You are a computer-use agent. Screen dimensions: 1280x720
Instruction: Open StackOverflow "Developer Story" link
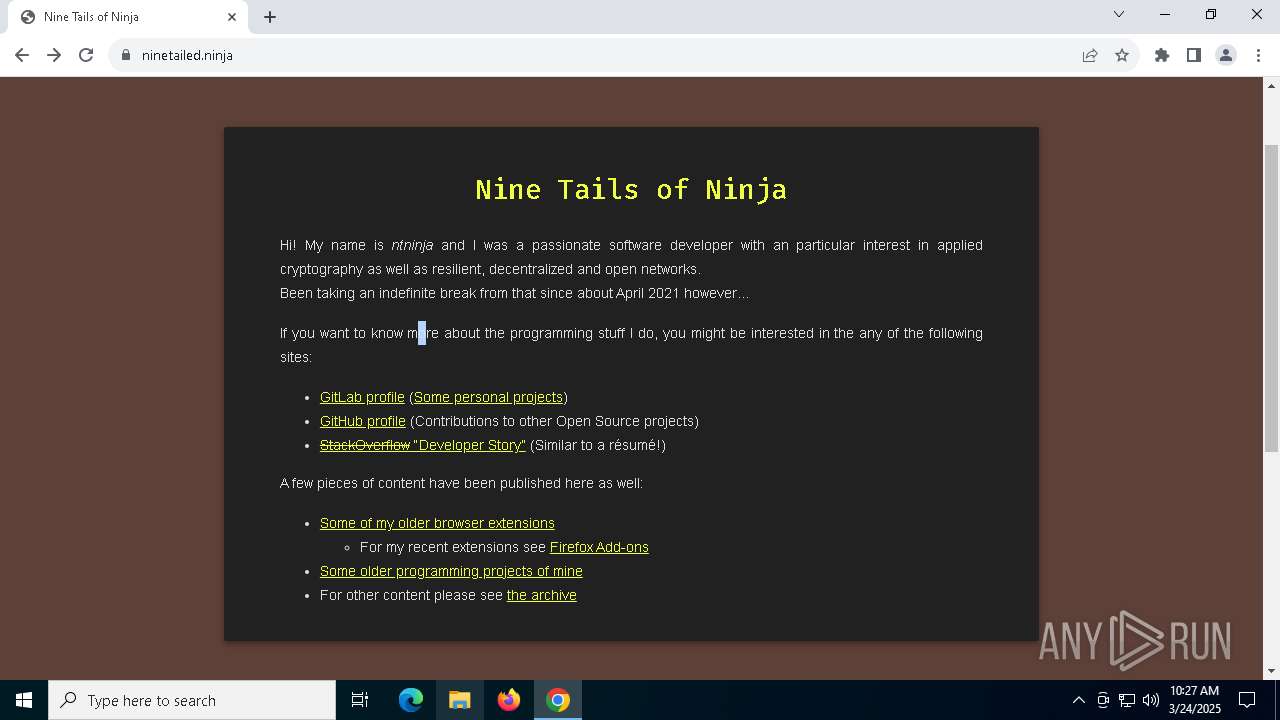point(423,445)
